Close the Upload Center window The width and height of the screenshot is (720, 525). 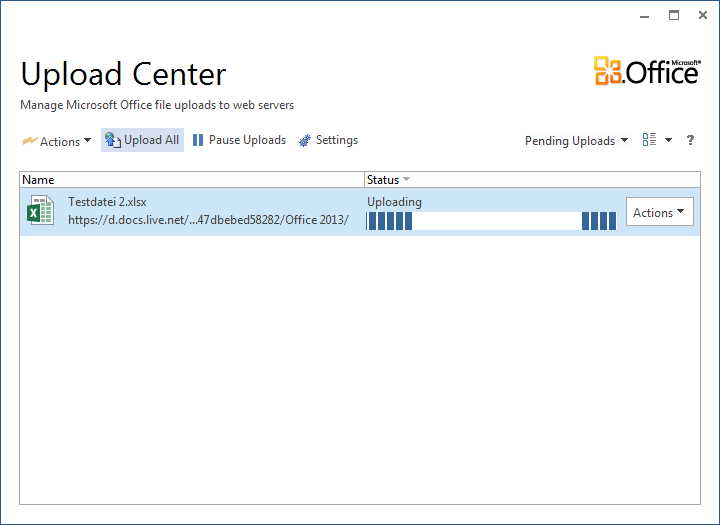pos(703,15)
